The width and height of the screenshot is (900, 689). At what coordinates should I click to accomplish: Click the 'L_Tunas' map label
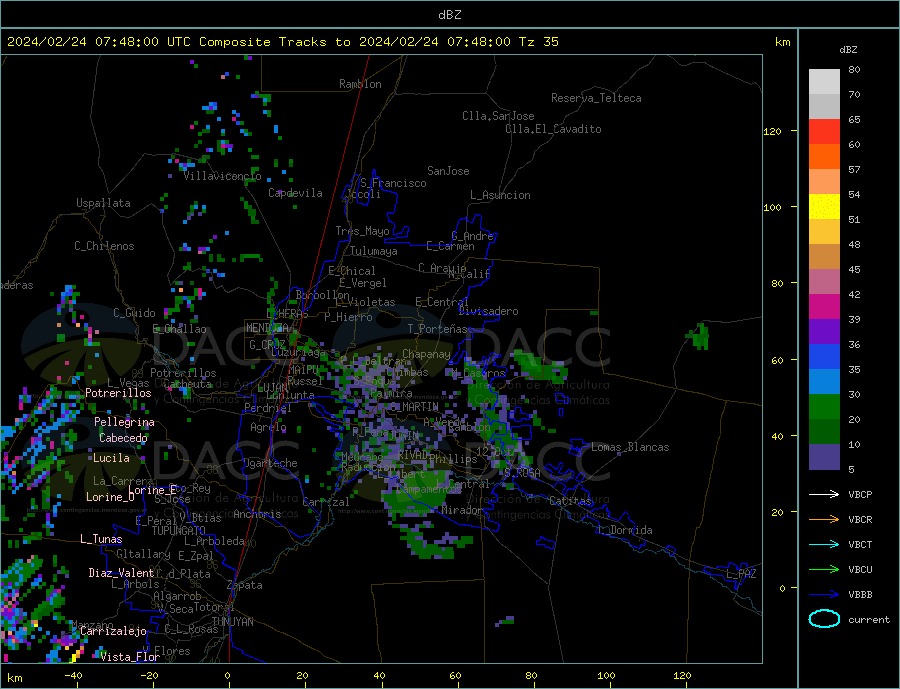(101, 539)
